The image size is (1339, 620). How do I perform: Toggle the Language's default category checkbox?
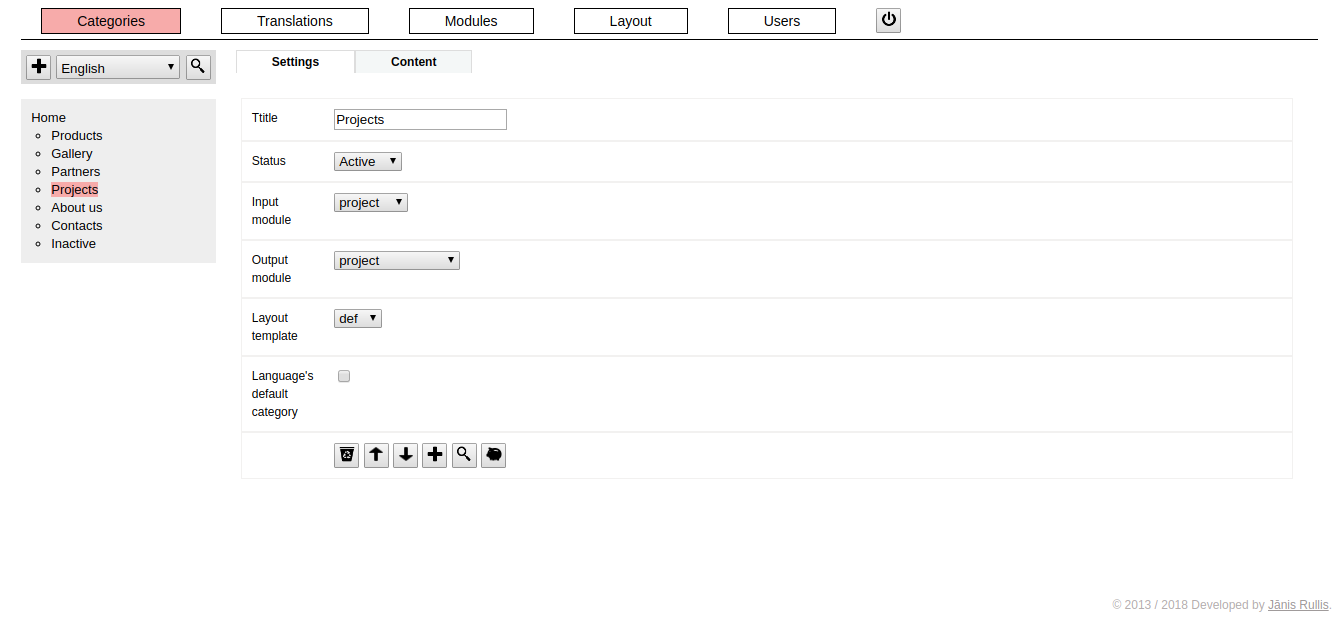pos(344,376)
